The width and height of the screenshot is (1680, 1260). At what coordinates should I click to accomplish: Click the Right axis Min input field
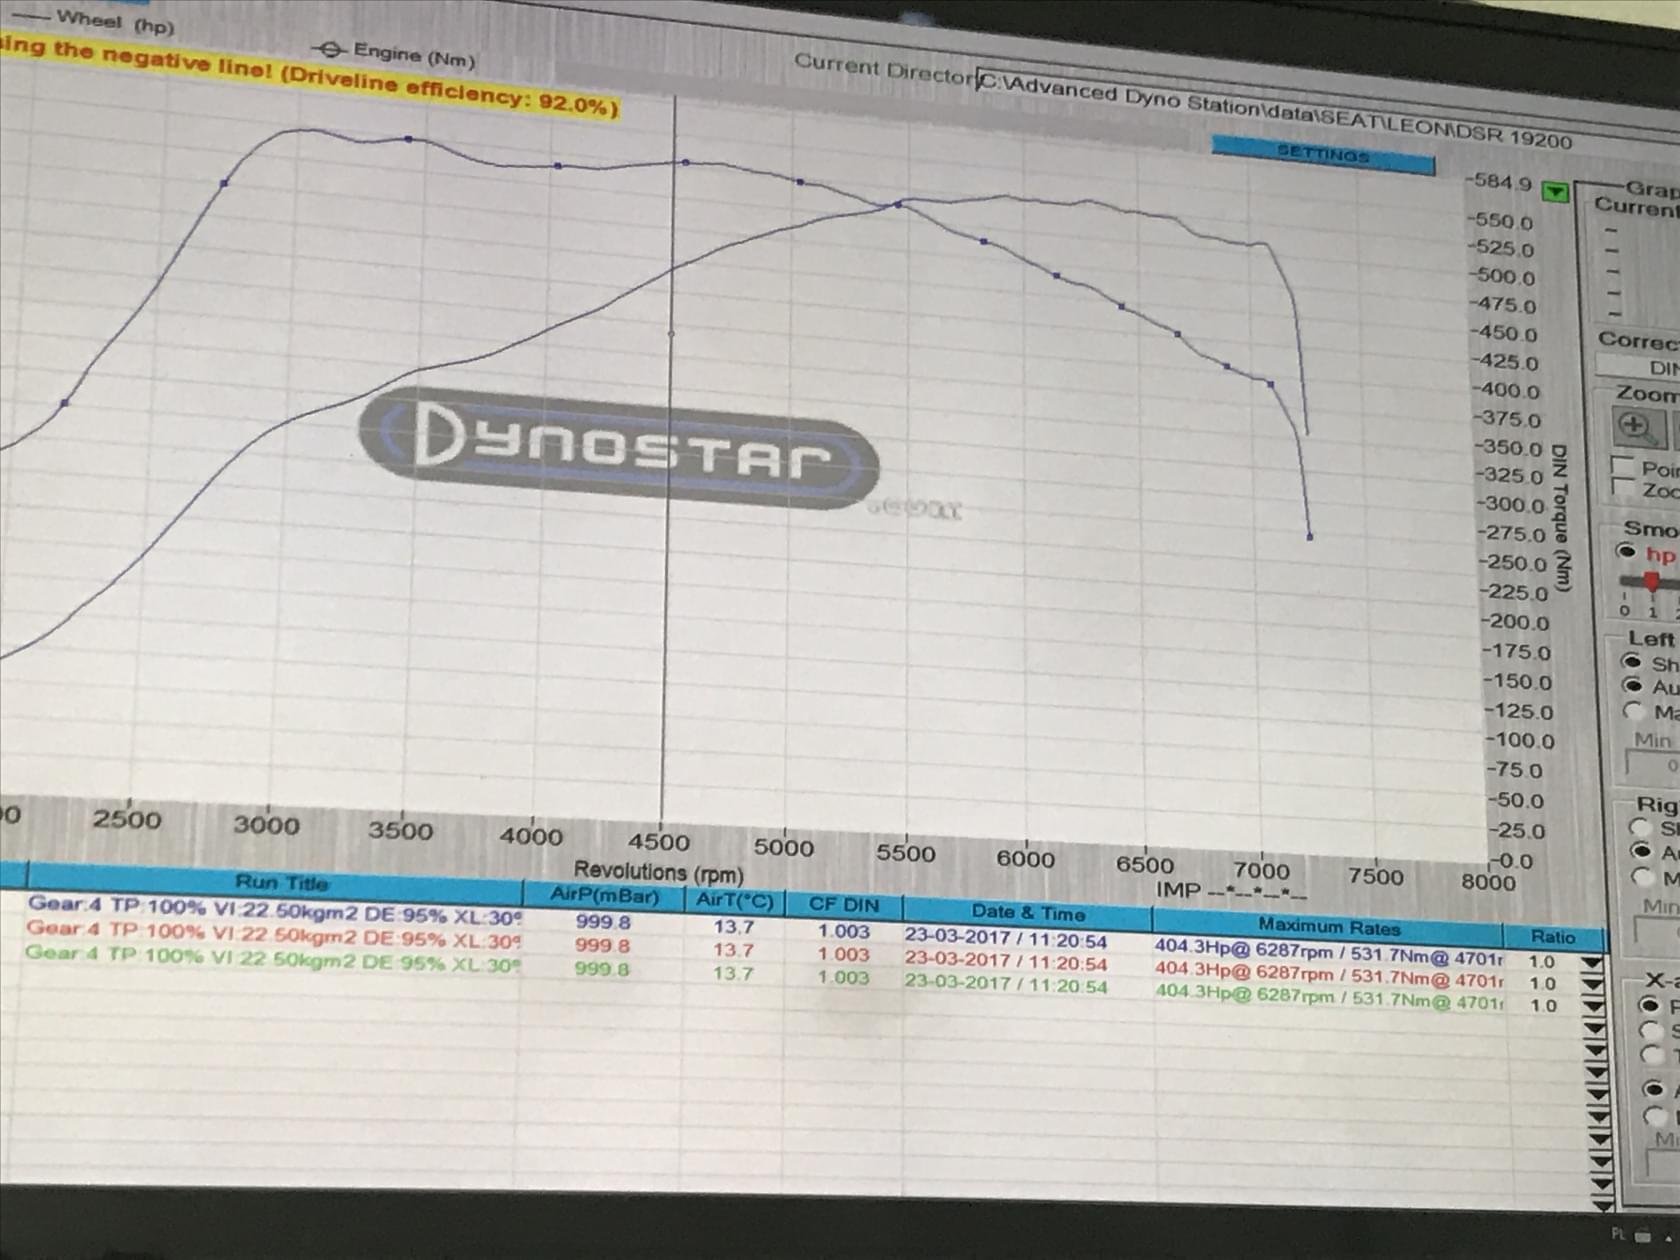pos(1658,932)
